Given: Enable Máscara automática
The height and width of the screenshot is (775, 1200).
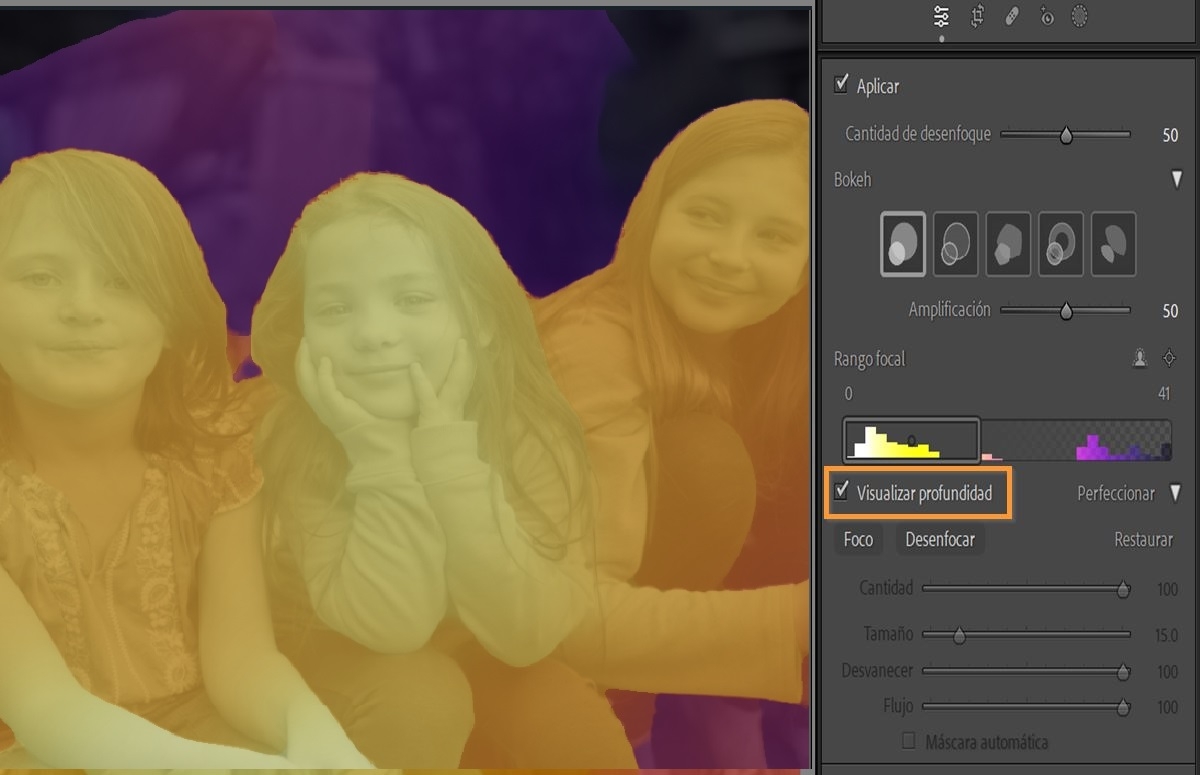Looking at the screenshot, I should pyautogui.click(x=908, y=742).
